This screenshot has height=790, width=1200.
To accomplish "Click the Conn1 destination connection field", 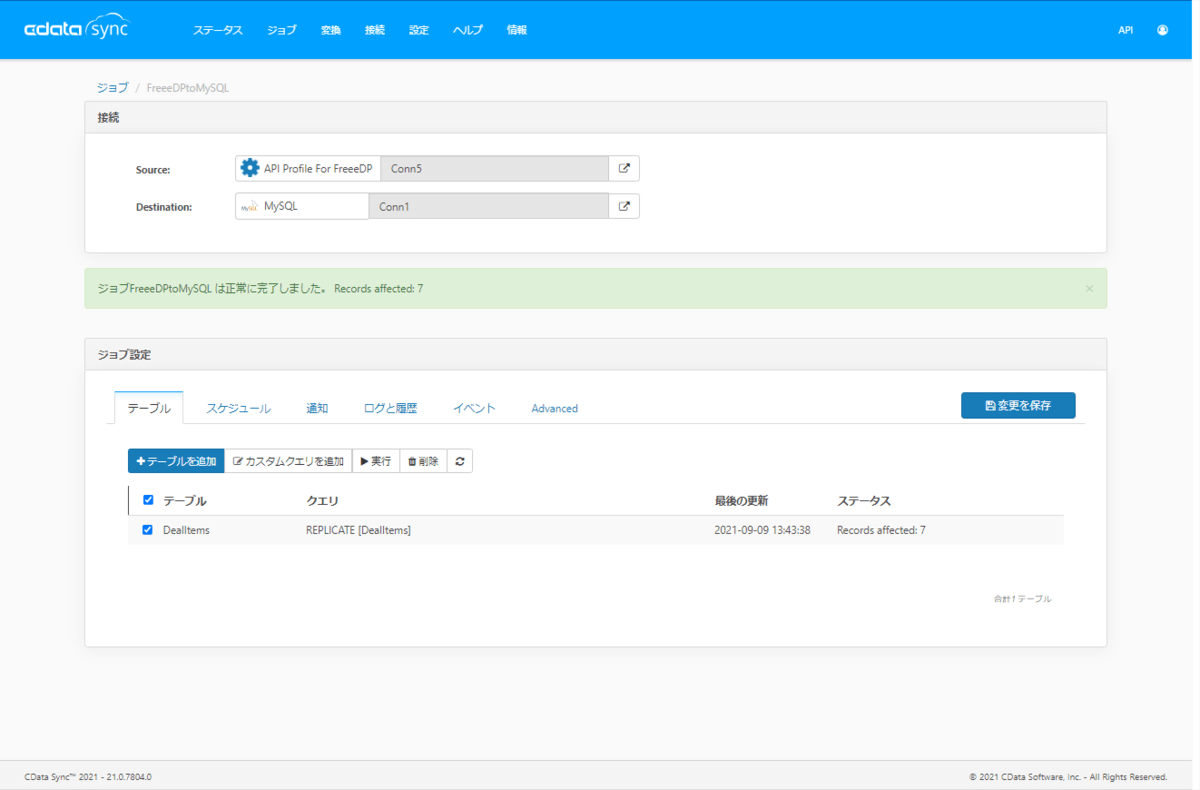I will pos(489,206).
